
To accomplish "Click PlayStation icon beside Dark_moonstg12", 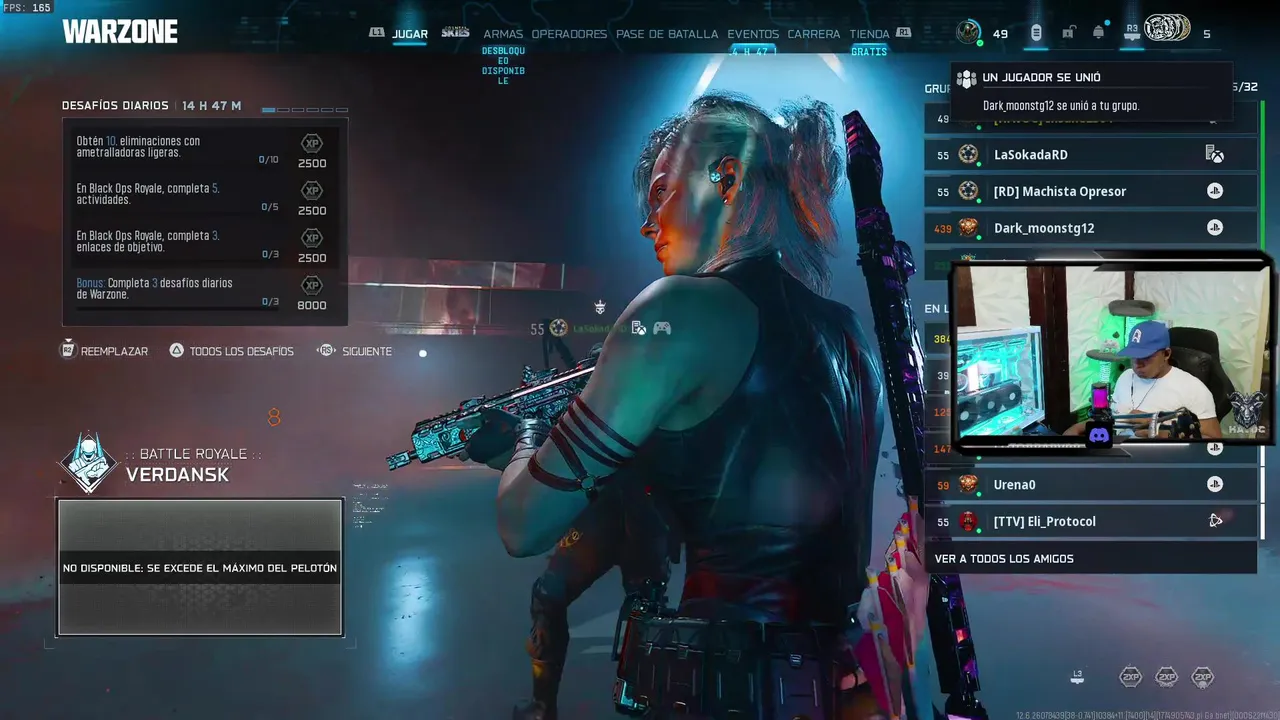I will click(1215, 228).
